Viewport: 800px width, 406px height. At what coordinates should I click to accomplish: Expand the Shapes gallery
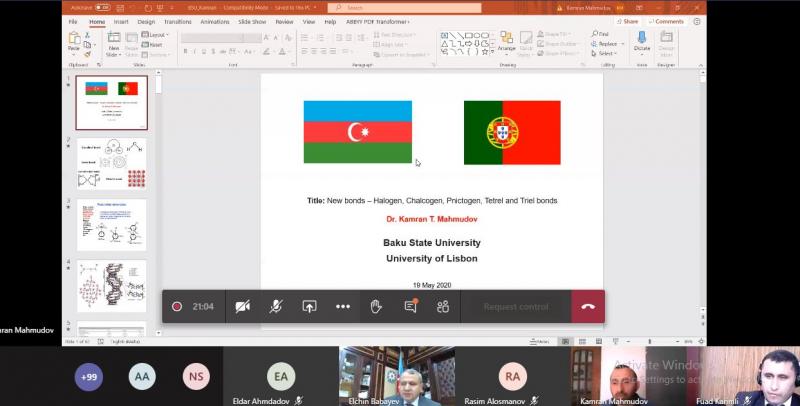tap(493, 53)
